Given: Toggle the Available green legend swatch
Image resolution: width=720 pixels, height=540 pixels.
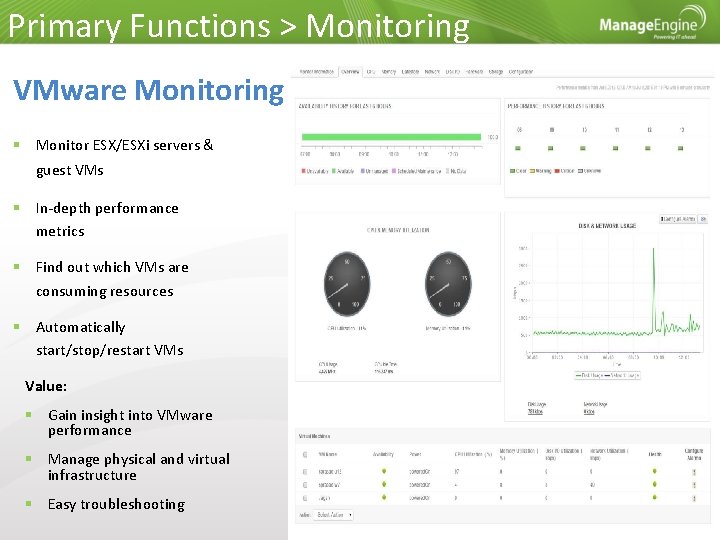Looking at the screenshot, I should pyautogui.click(x=334, y=171).
